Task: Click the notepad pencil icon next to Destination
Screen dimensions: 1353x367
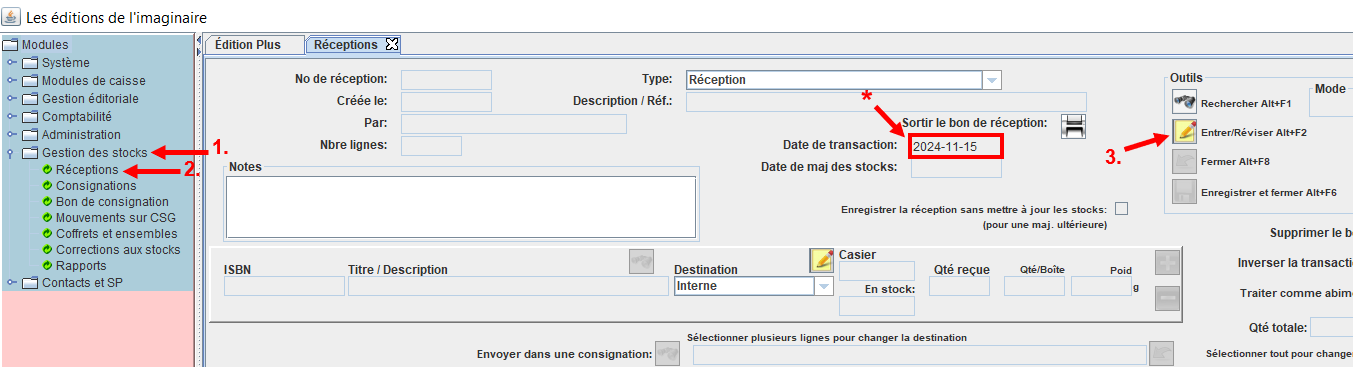Action: [822, 260]
